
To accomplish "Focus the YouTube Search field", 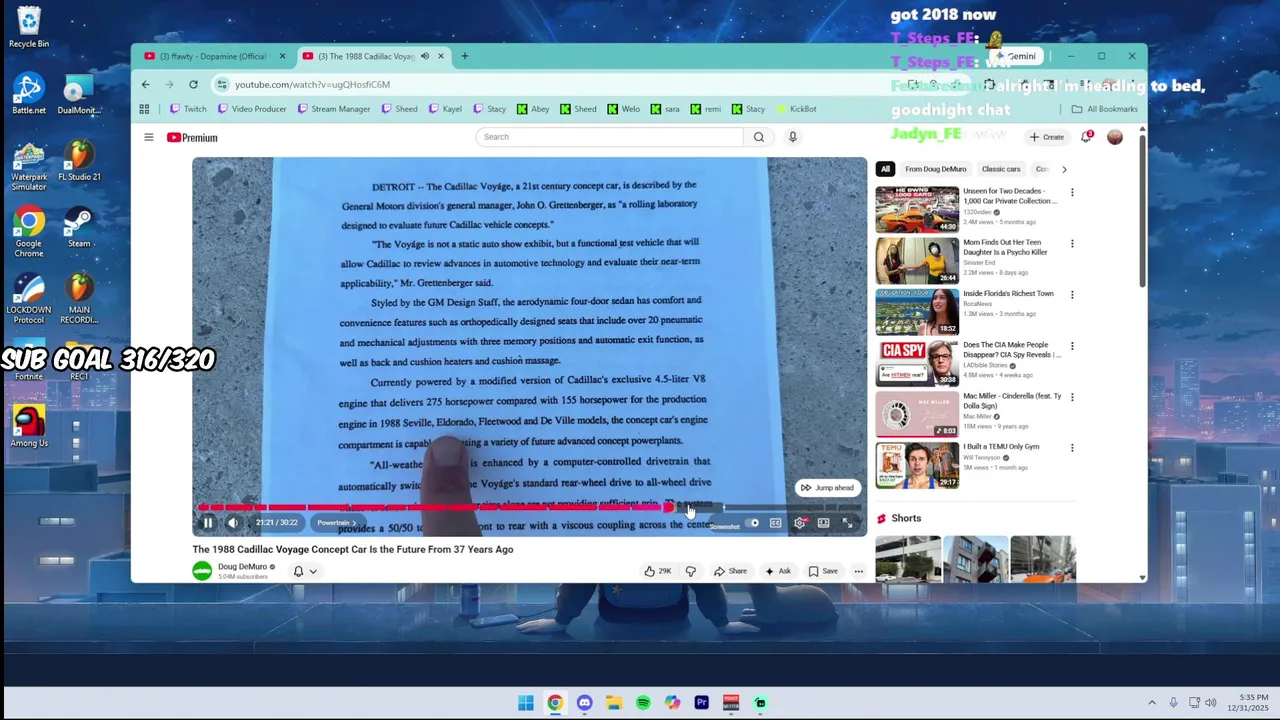I will point(610,137).
